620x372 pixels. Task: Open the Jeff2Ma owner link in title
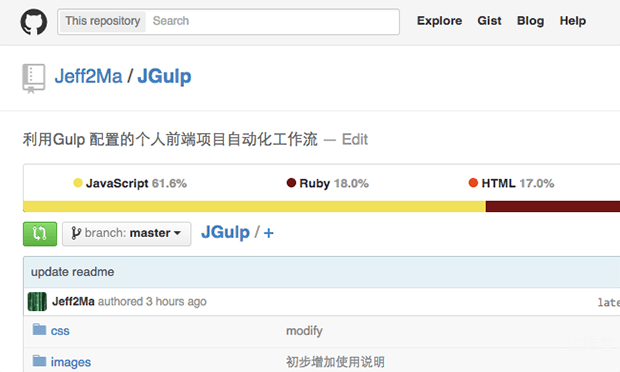click(x=88, y=76)
